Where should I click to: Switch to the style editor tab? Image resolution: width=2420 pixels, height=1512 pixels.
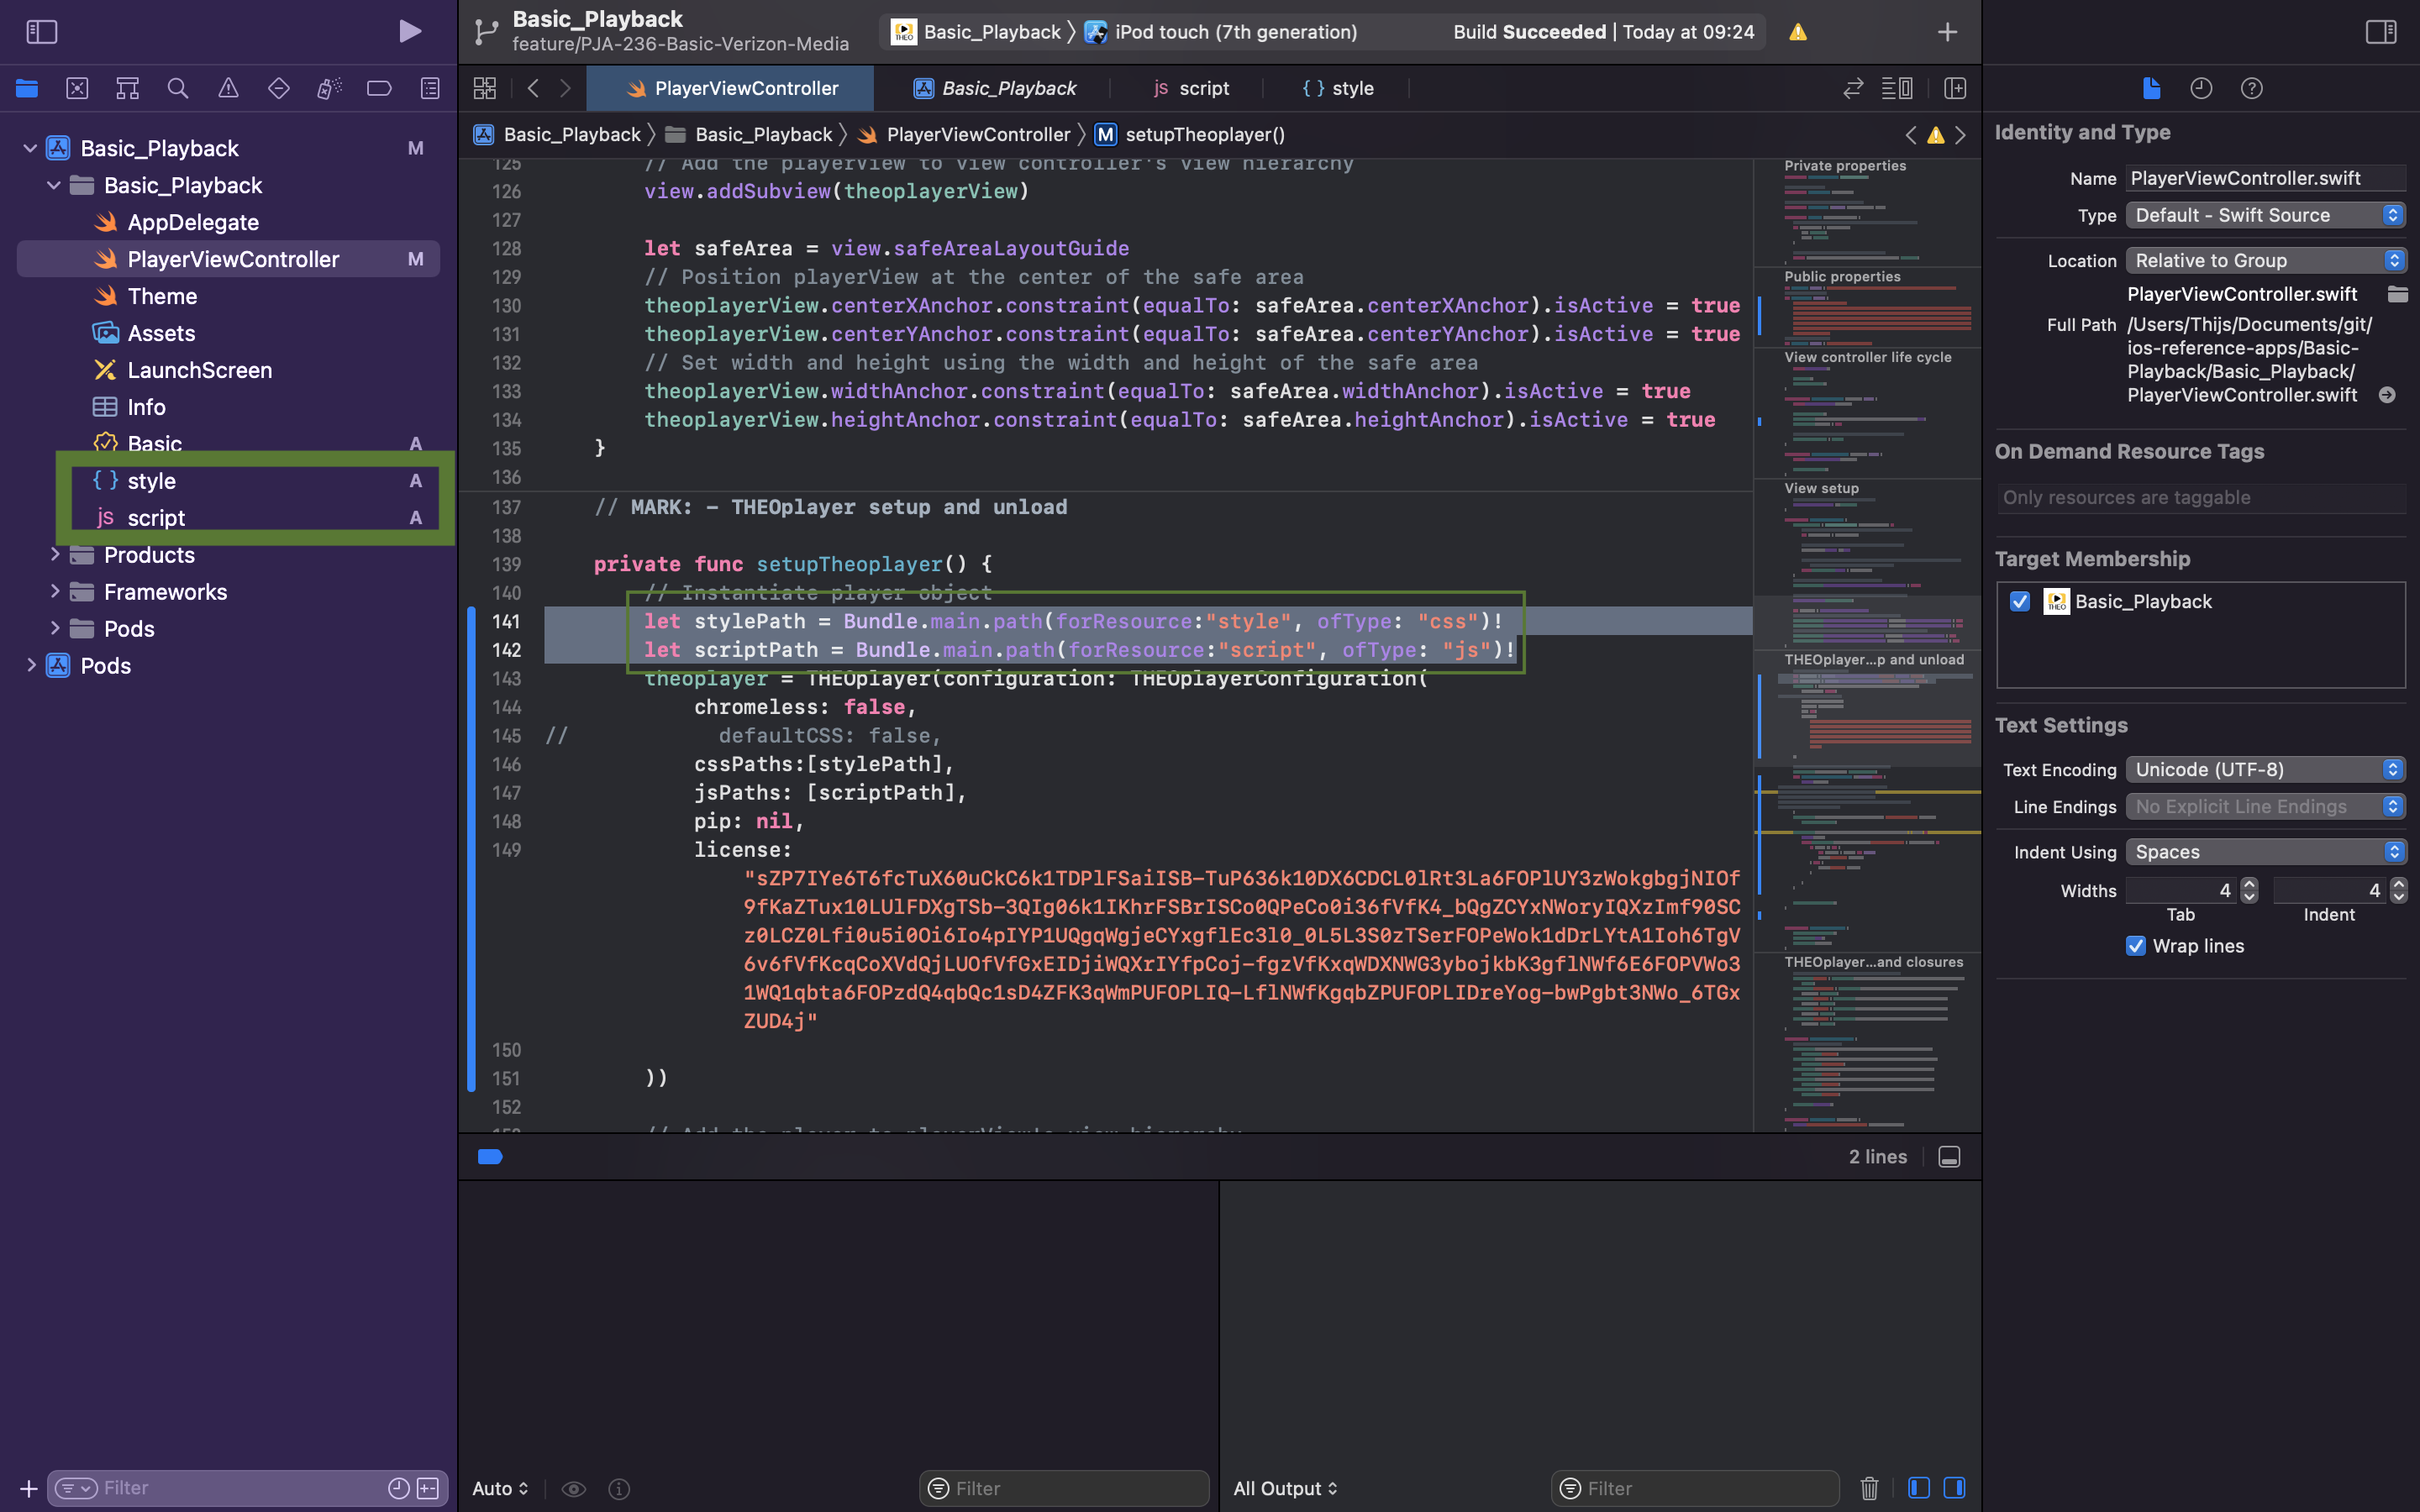tap(1338, 88)
